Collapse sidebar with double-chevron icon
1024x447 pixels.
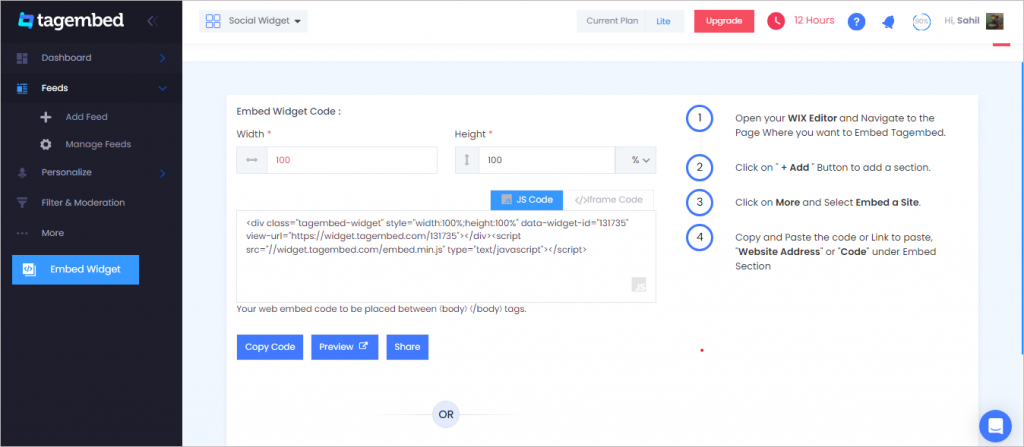[152, 21]
